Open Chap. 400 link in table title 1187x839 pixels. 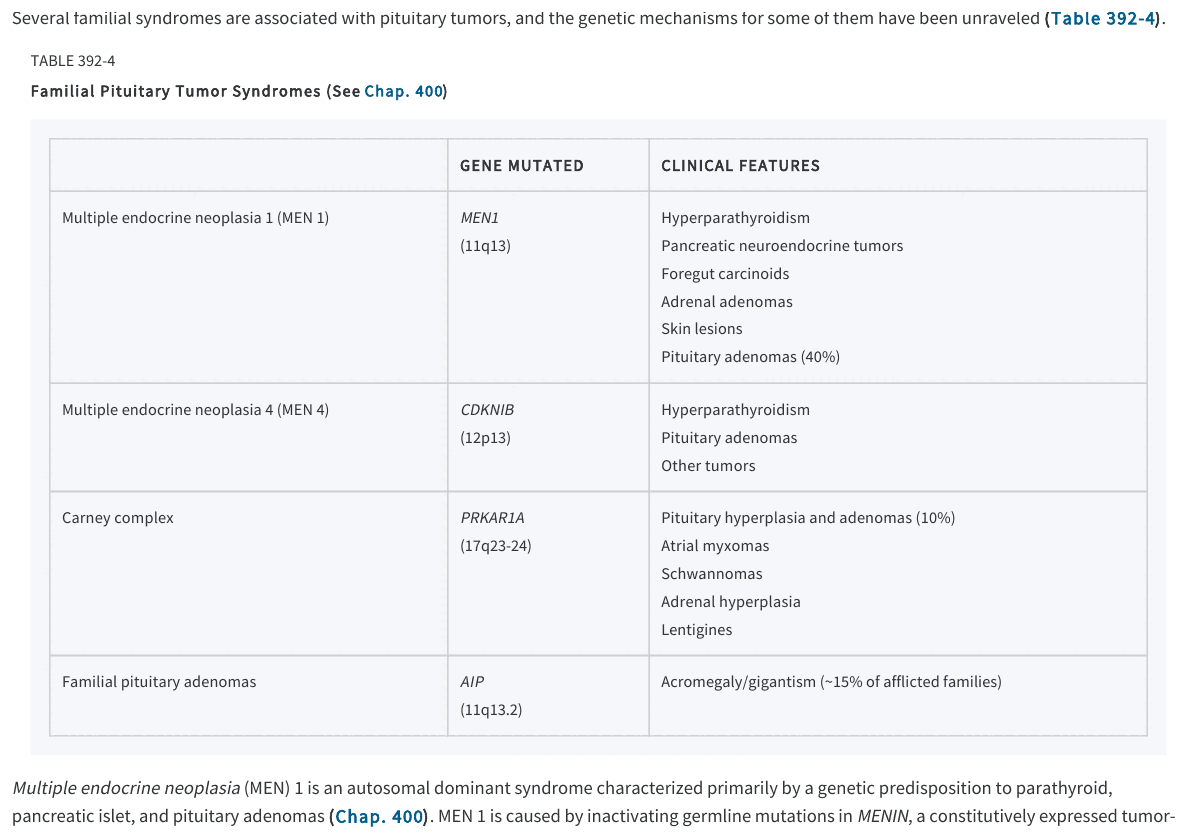(403, 92)
